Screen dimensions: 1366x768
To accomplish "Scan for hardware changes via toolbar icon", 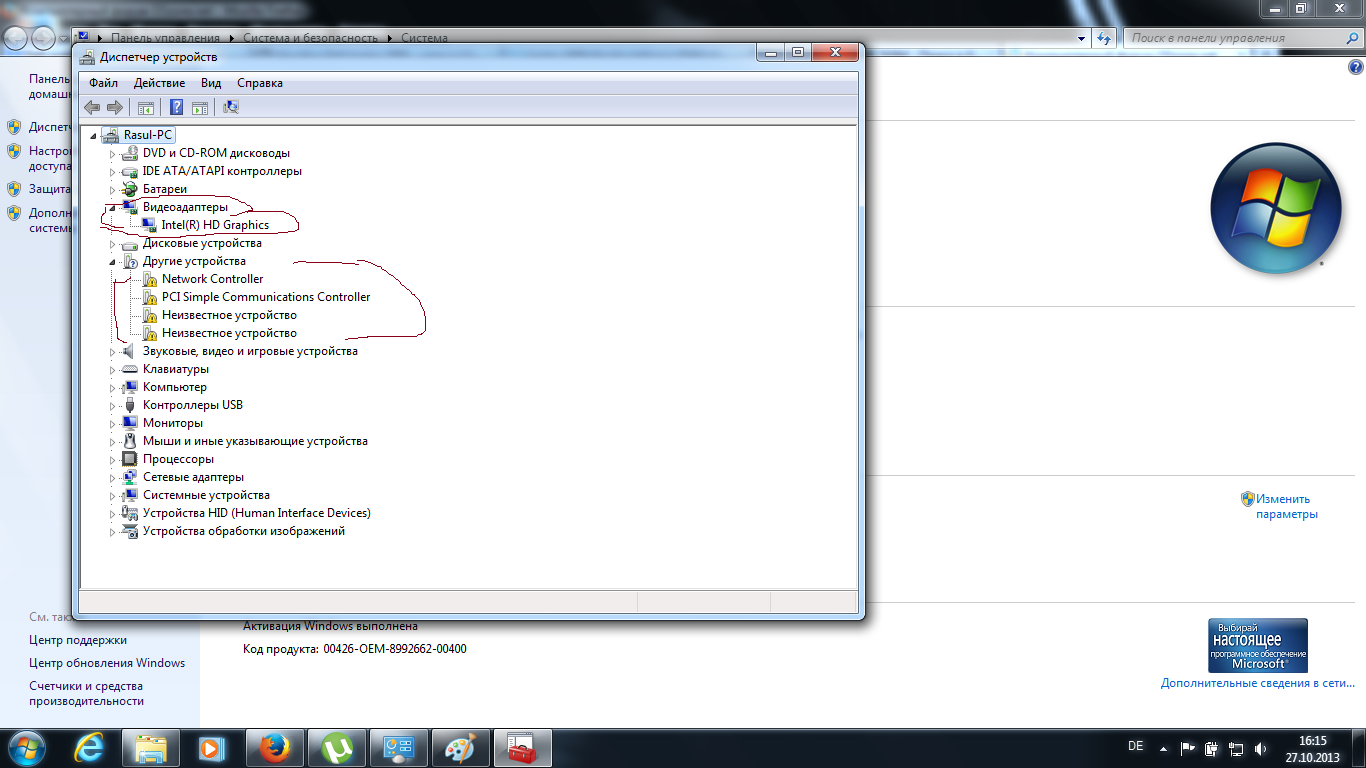I will (x=231, y=107).
